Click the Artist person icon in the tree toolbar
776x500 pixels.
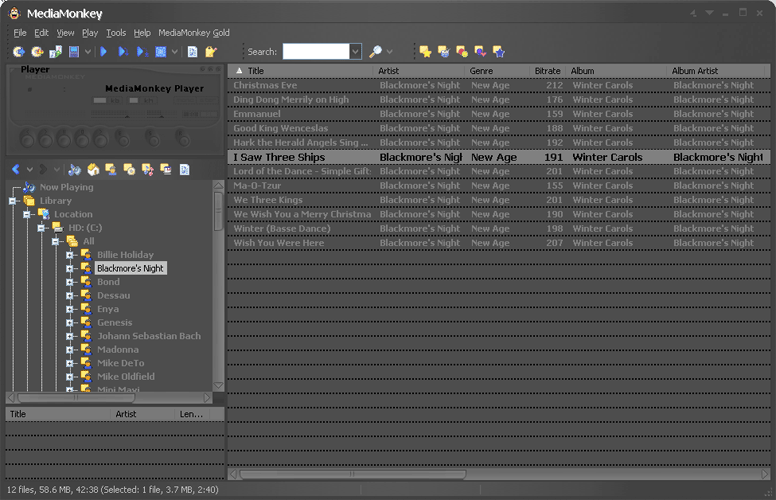[x=111, y=170]
